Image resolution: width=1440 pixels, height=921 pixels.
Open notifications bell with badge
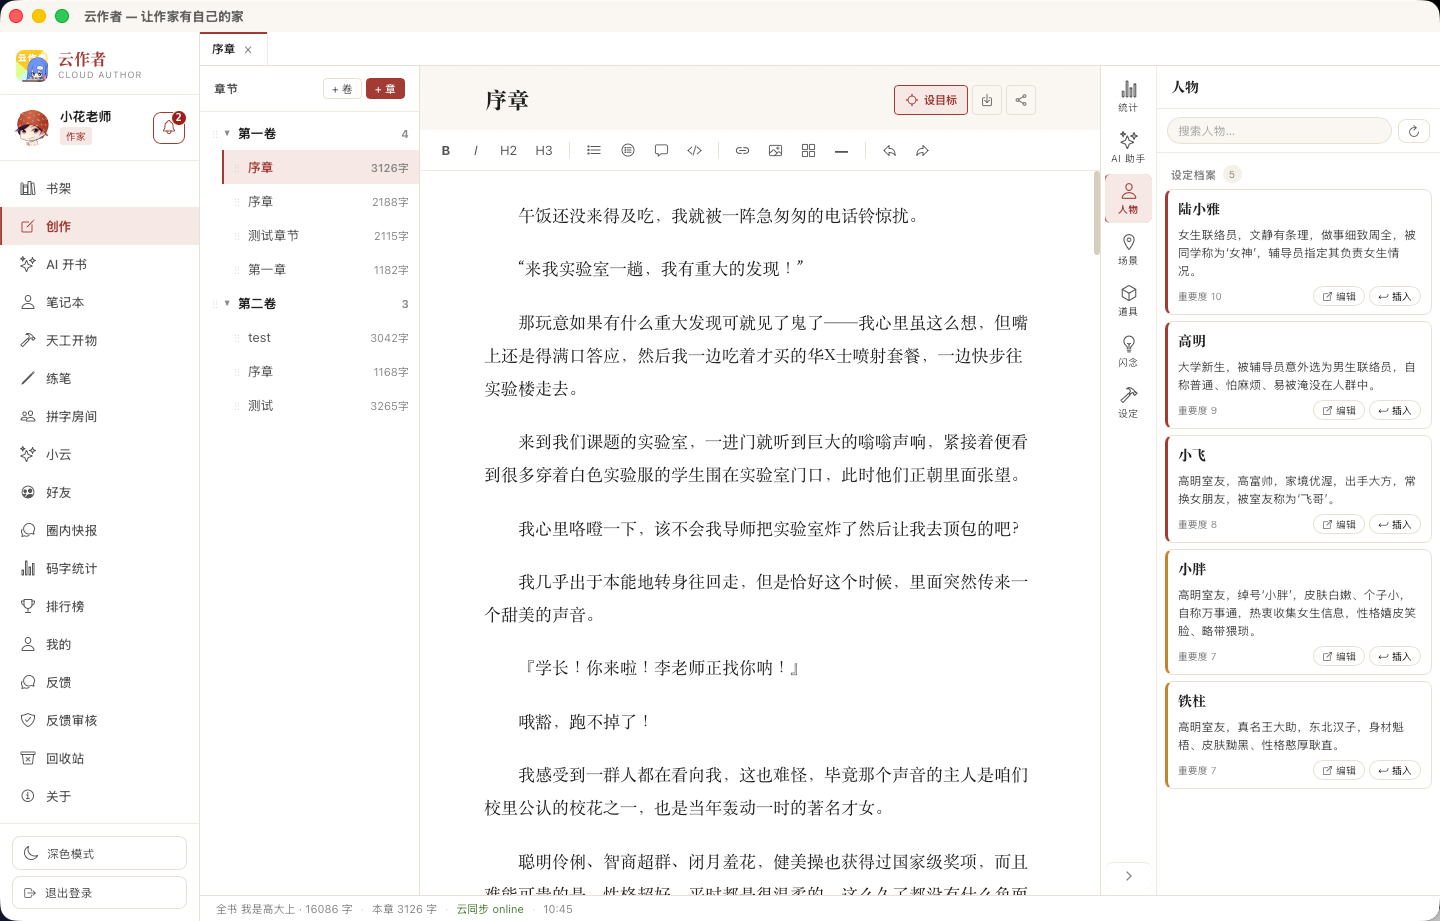169,128
